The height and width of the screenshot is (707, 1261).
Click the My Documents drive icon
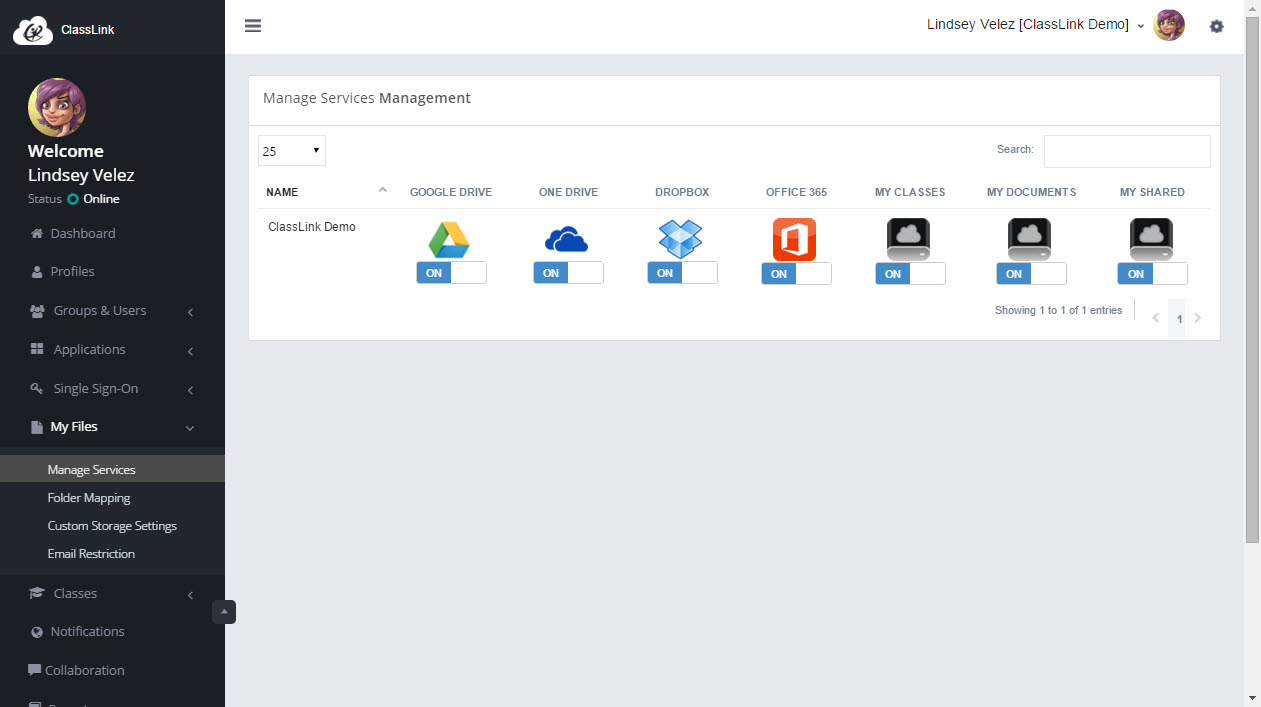point(1029,240)
